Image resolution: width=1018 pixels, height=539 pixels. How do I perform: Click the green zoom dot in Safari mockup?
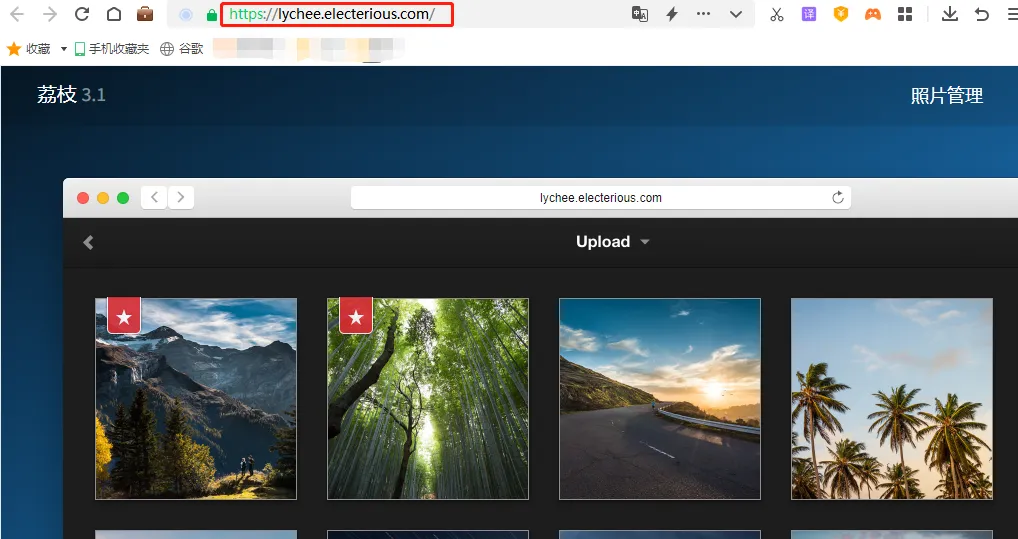123,198
